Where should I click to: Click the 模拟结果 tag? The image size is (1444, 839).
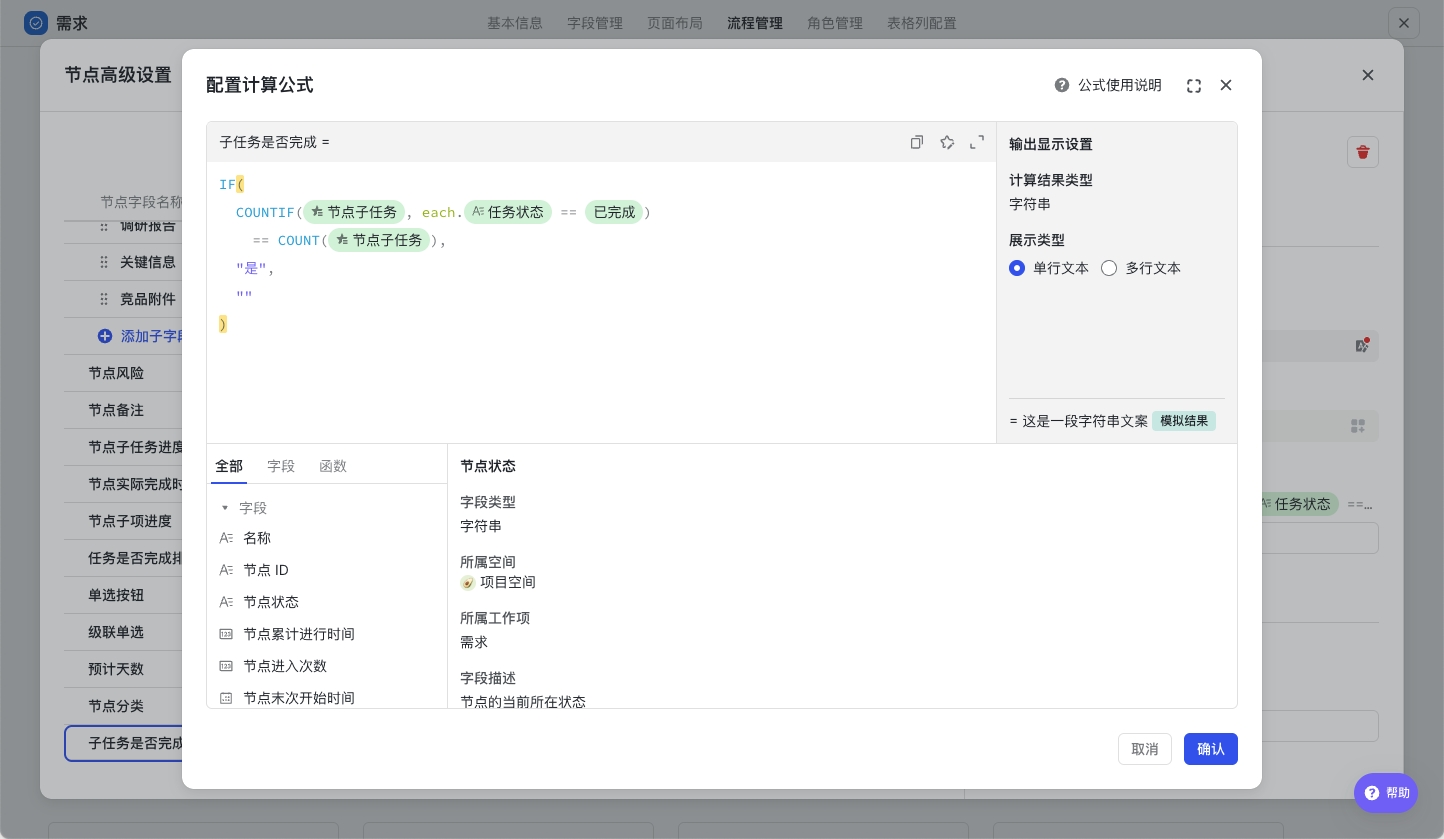click(1184, 421)
